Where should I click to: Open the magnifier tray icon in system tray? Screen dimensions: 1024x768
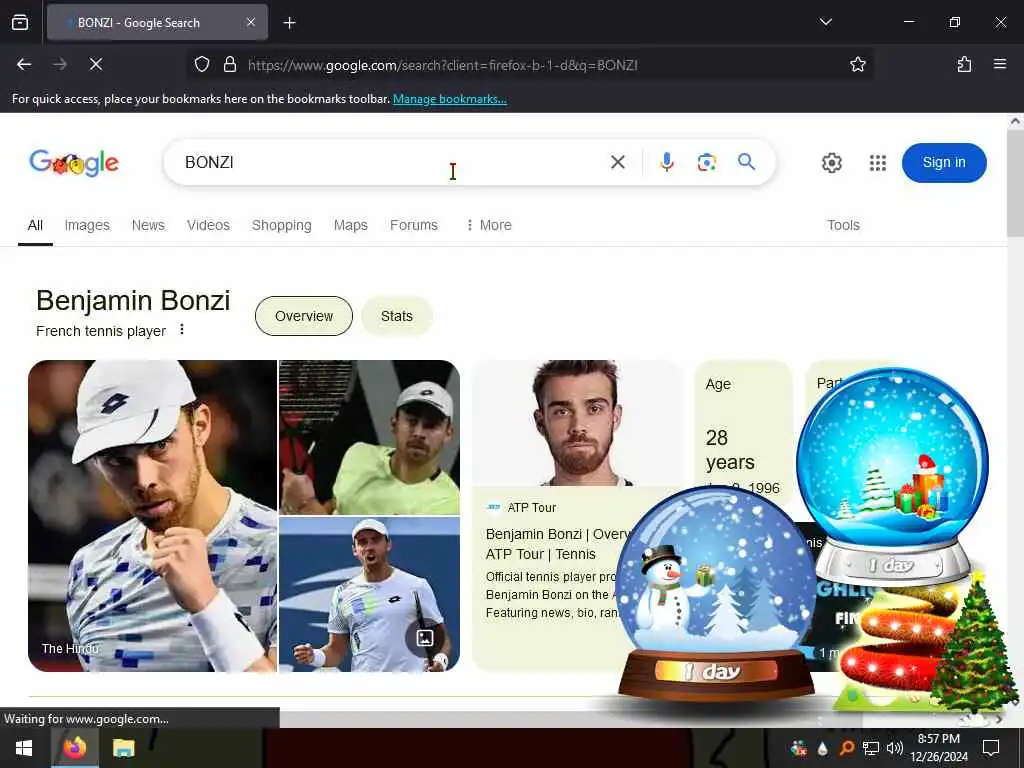(846, 748)
